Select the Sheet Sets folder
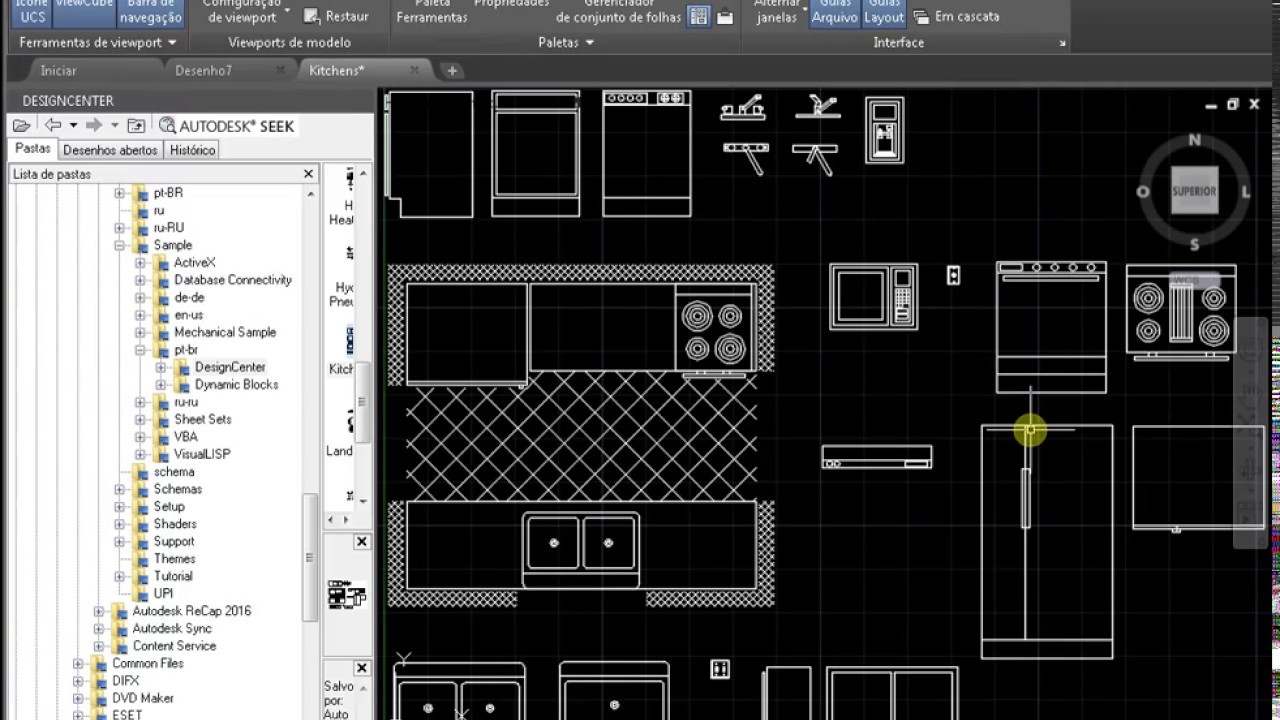This screenshot has width=1280, height=720. [x=203, y=419]
